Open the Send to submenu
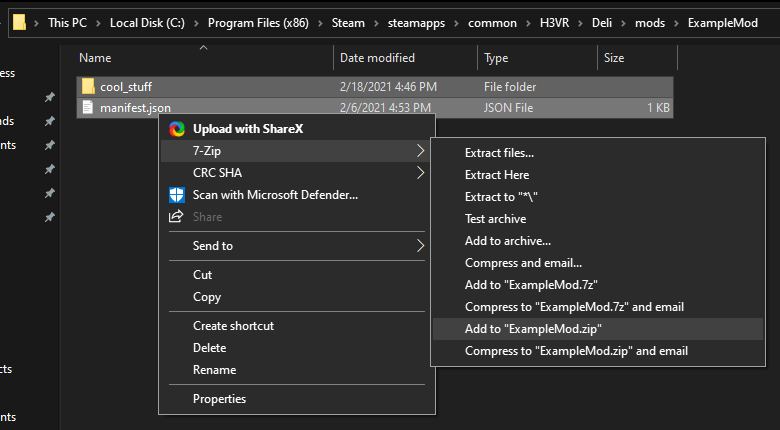This screenshot has width=780, height=430. 297,245
